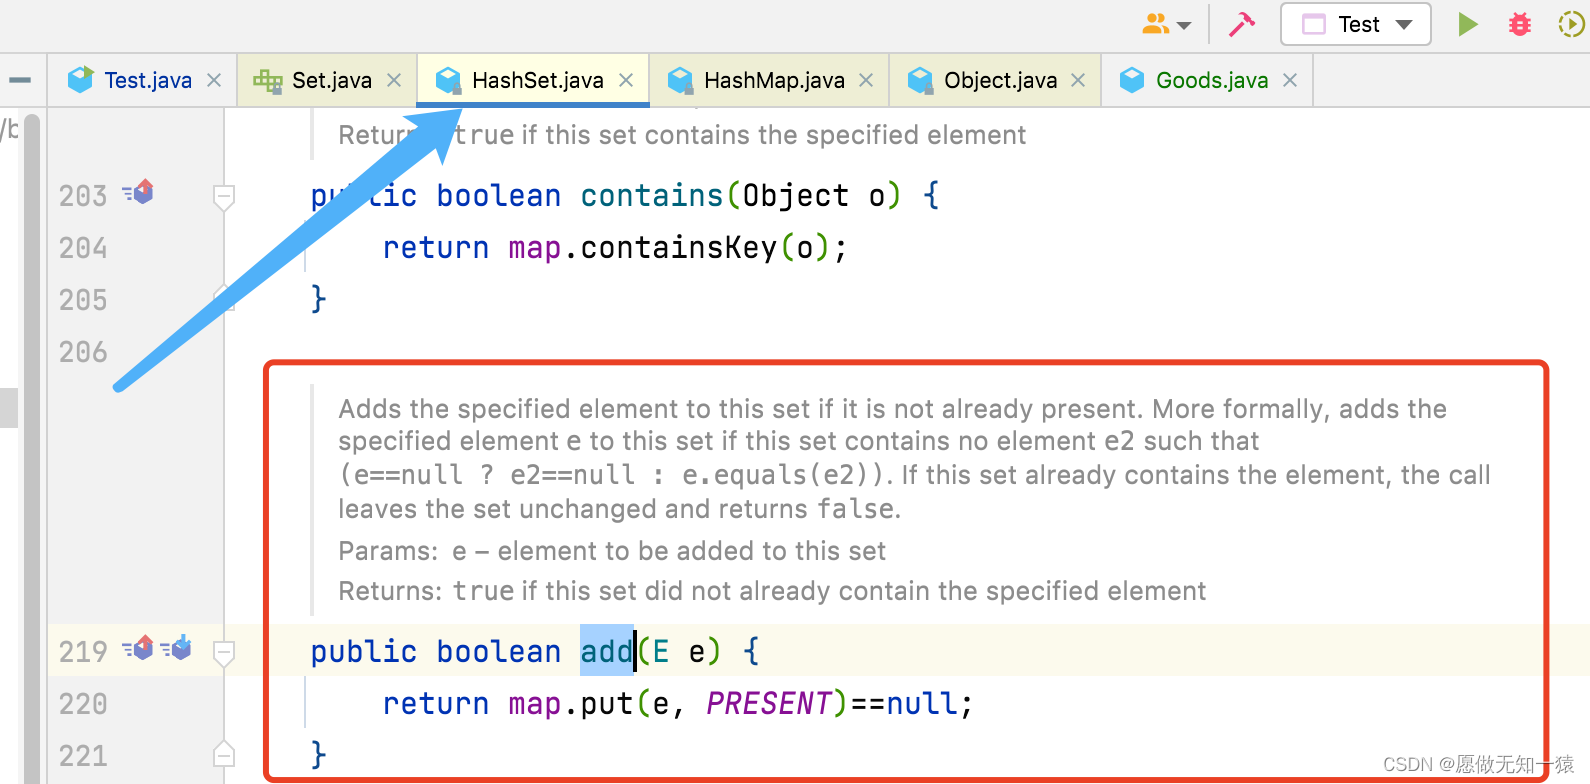Click the Goods.java class icon
Image resolution: width=1590 pixels, height=784 pixels.
pos(1132,80)
